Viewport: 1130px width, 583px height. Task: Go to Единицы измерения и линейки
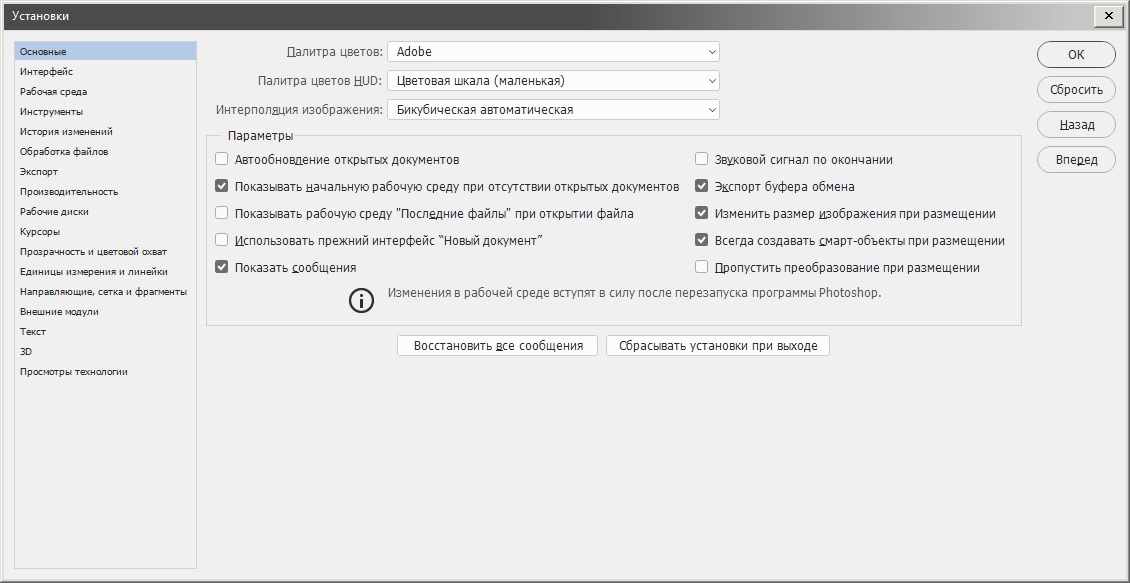pos(94,272)
